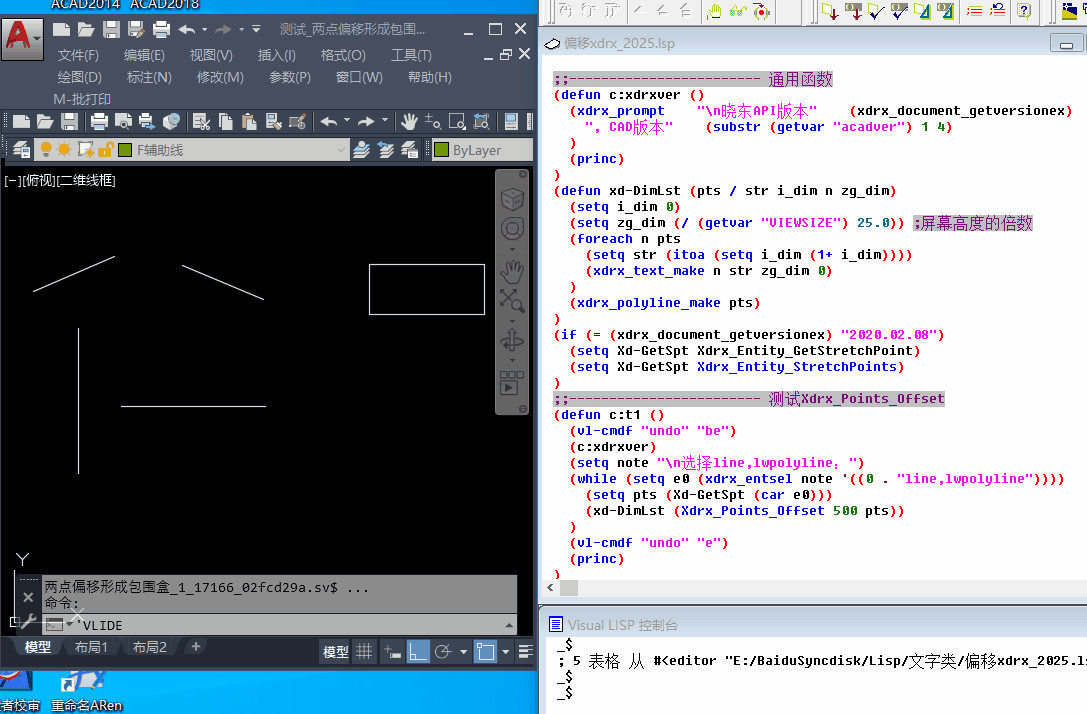The width and height of the screenshot is (1087, 714).
Task: Switch to the 布局1 layout tab
Action: point(91,647)
